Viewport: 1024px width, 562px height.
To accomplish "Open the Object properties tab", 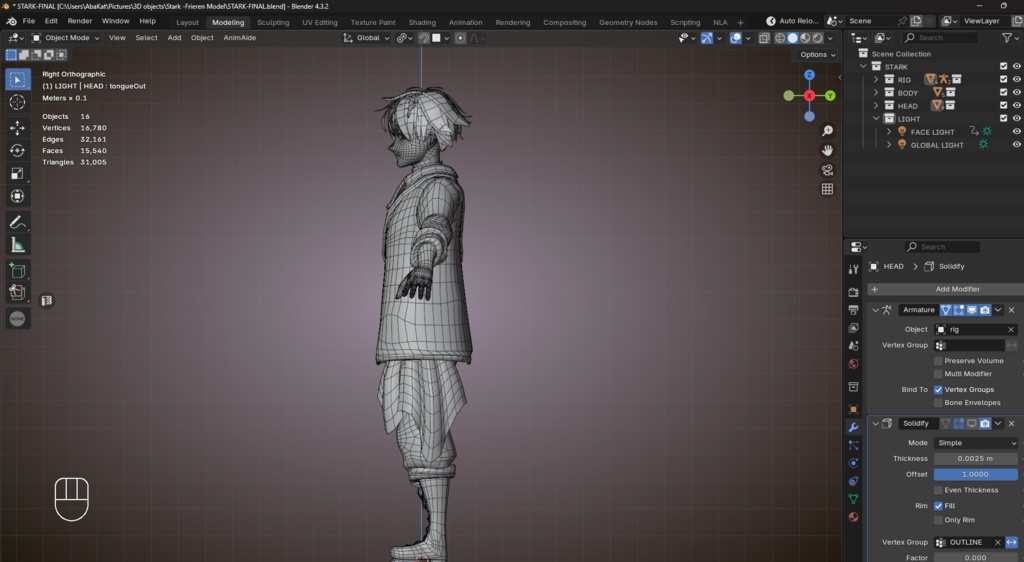I will click(x=854, y=409).
